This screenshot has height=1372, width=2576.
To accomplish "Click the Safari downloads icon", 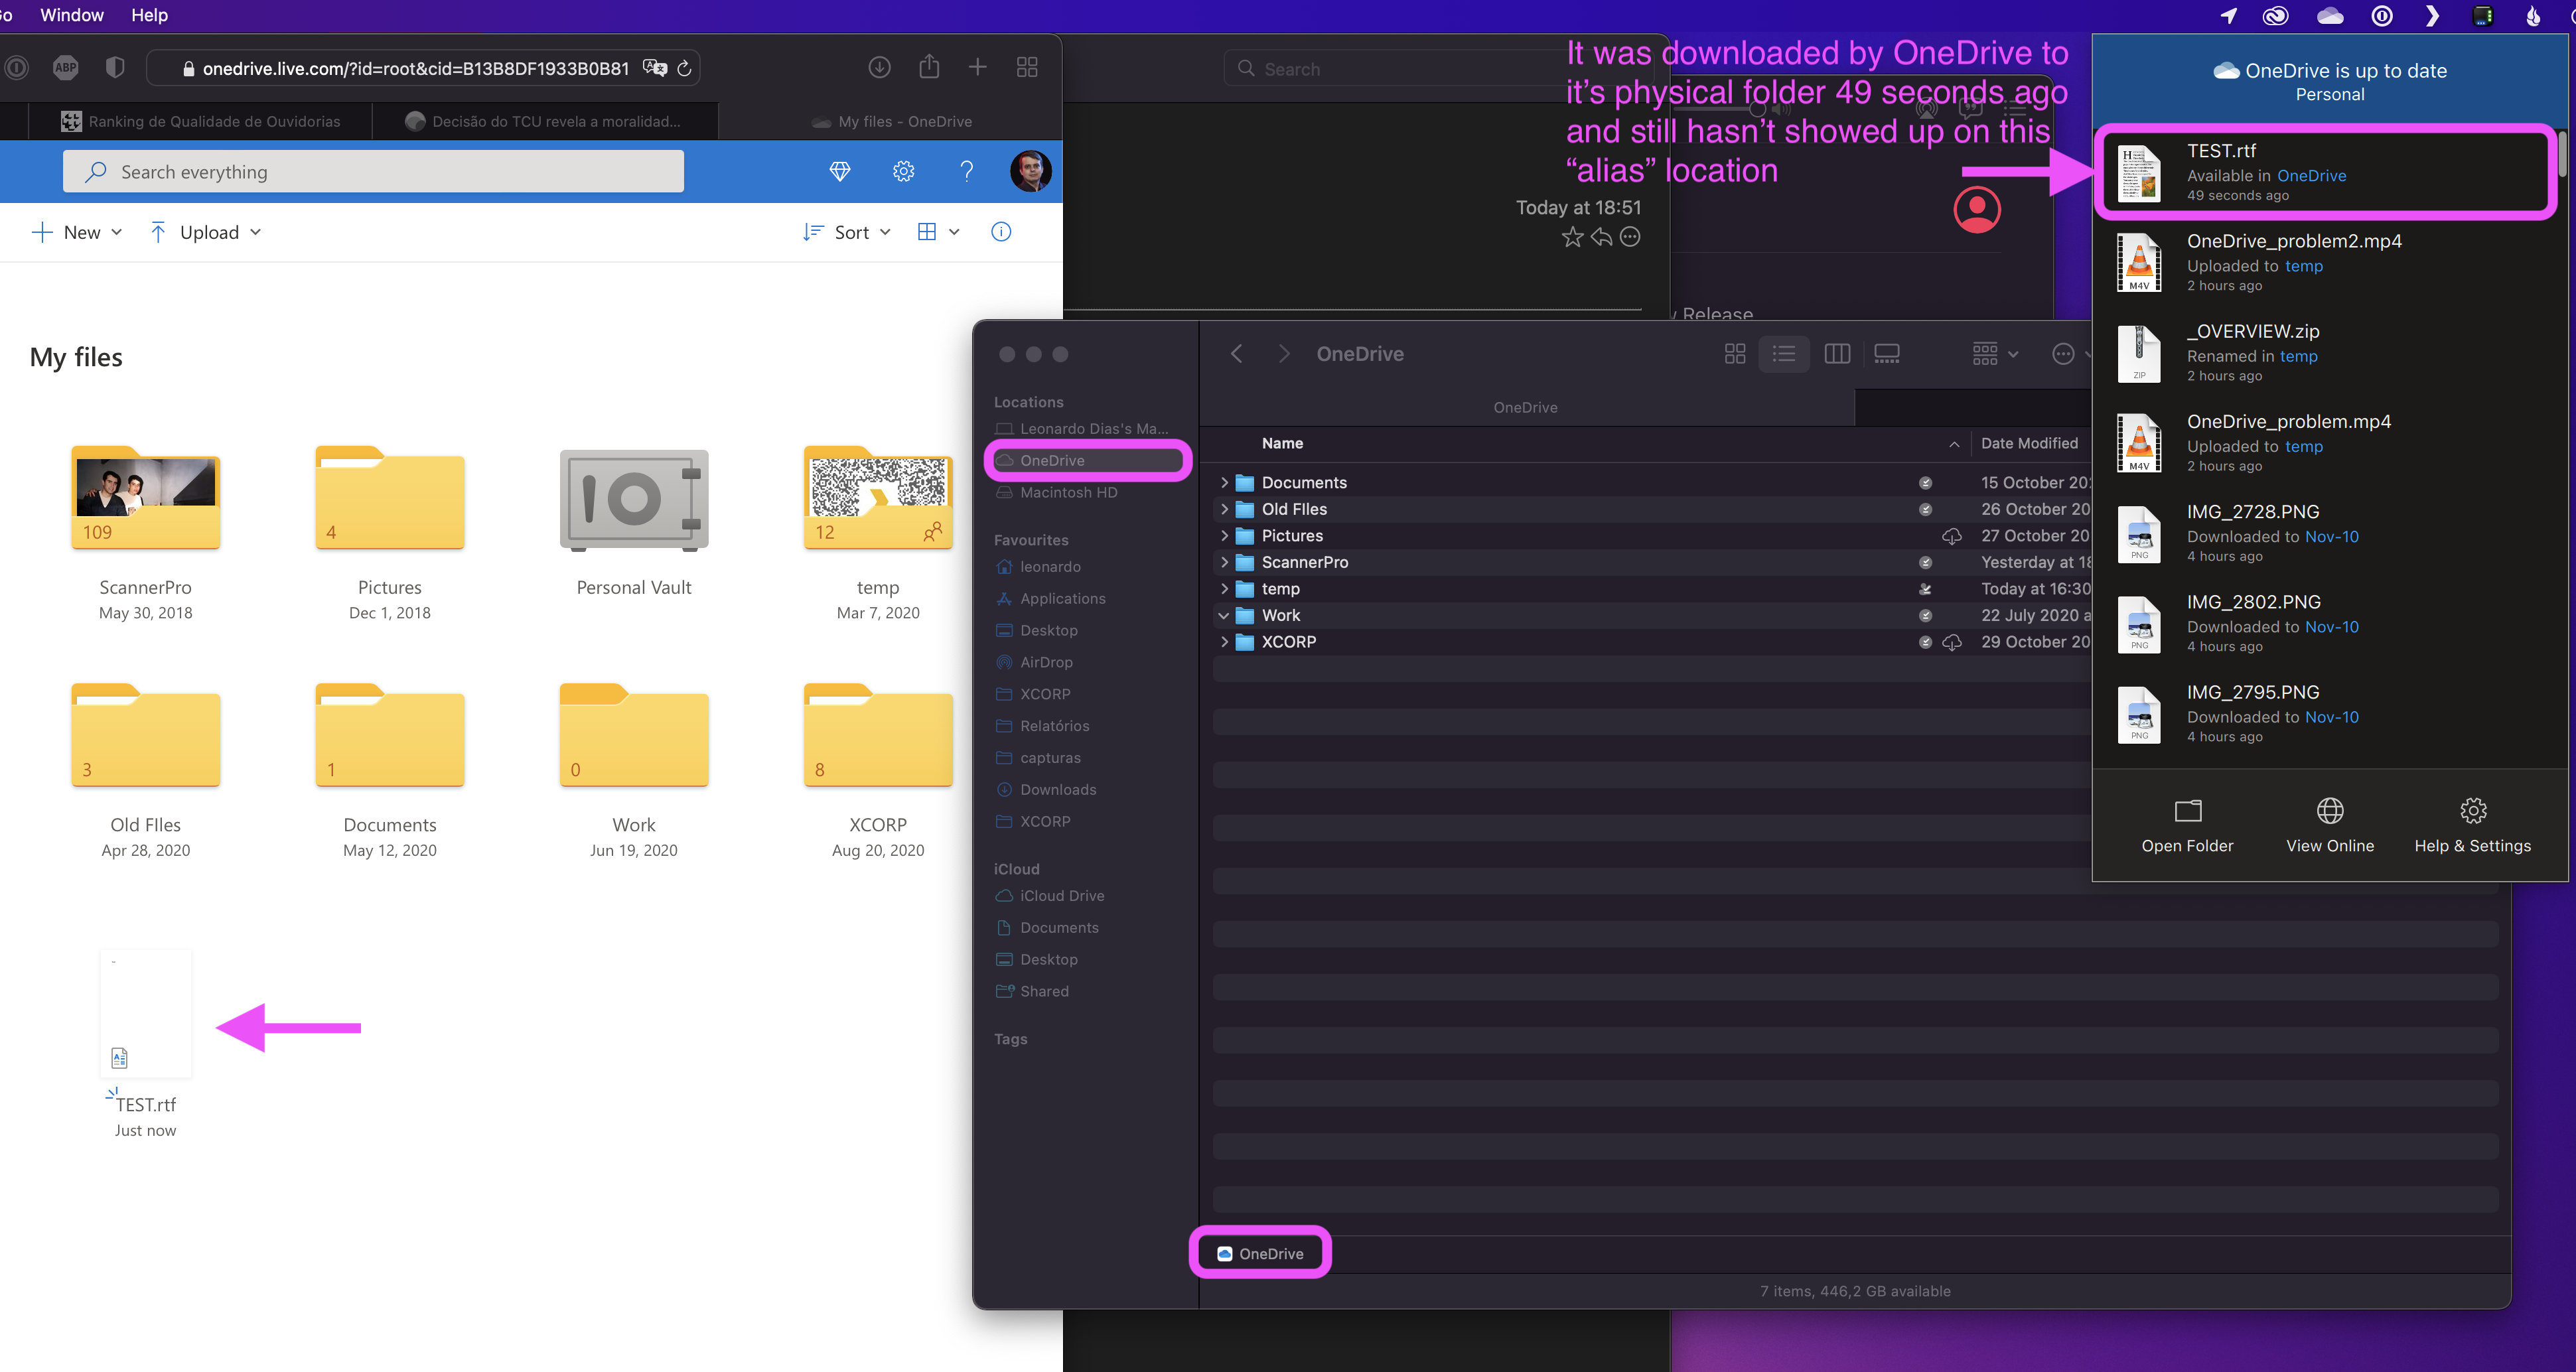I will coord(879,67).
